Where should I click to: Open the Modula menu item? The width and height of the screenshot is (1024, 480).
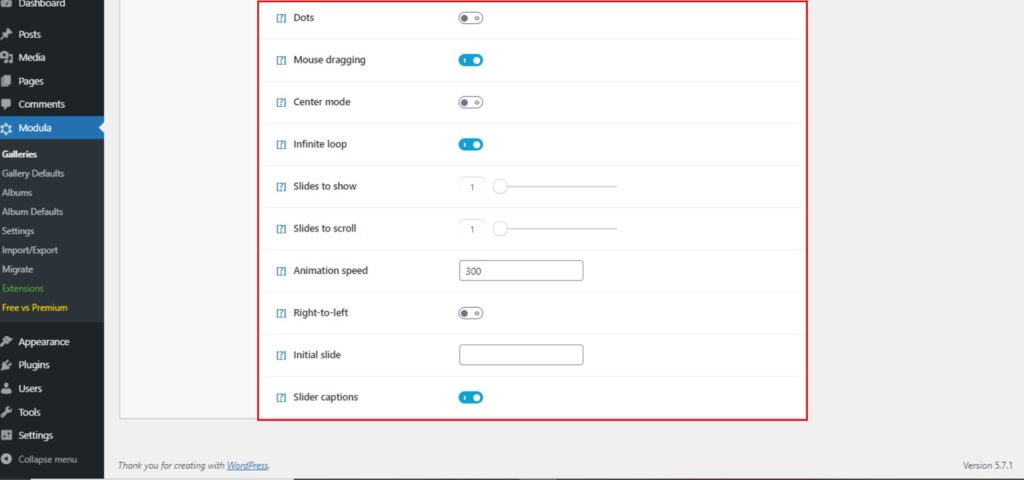tap(52, 128)
